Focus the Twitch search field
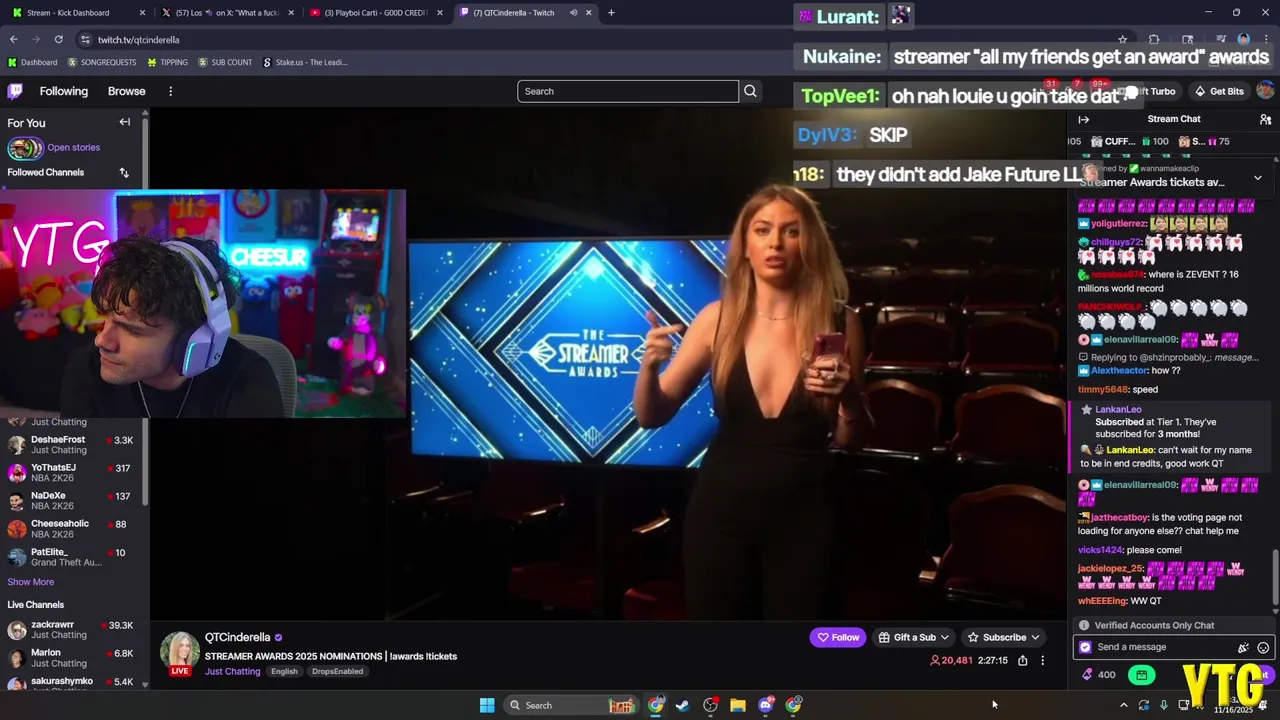This screenshot has width=1280, height=720. (x=628, y=91)
